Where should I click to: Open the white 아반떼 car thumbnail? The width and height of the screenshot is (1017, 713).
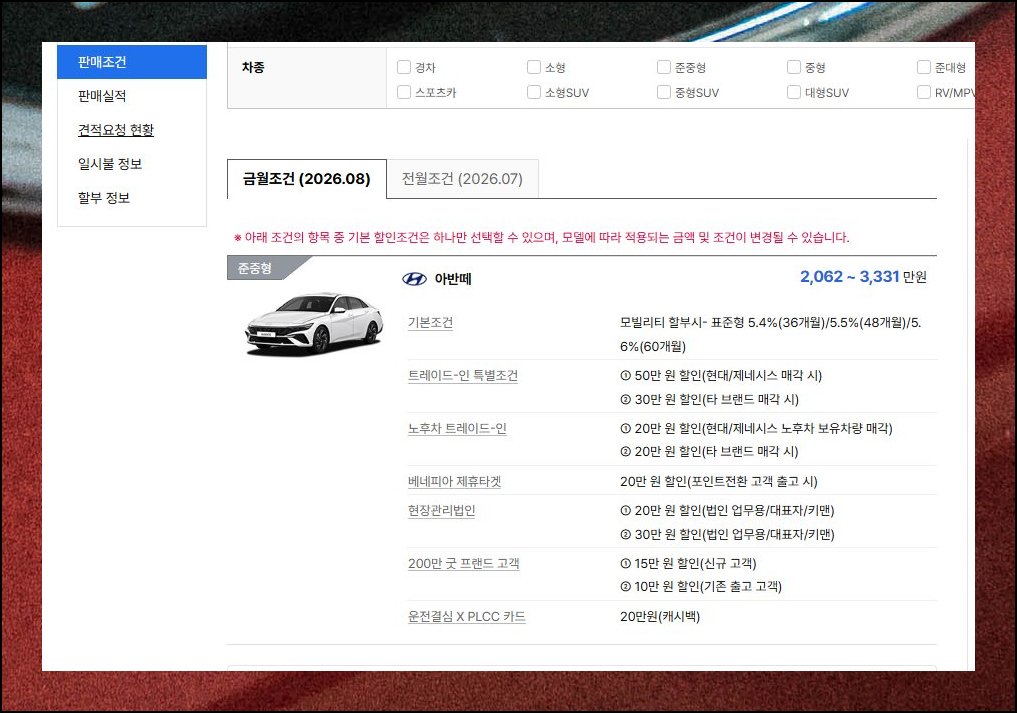pyautogui.click(x=314, y=323)
